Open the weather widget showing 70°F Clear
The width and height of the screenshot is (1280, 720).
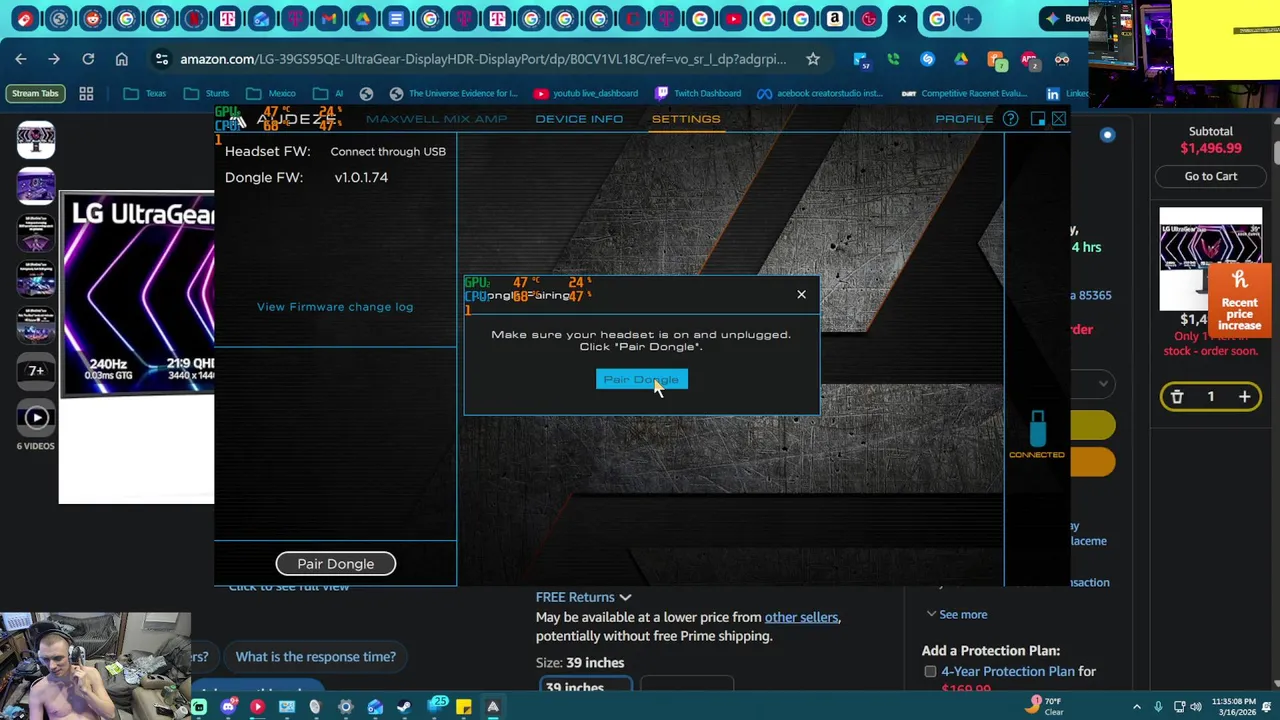(x=1045, y=707)
